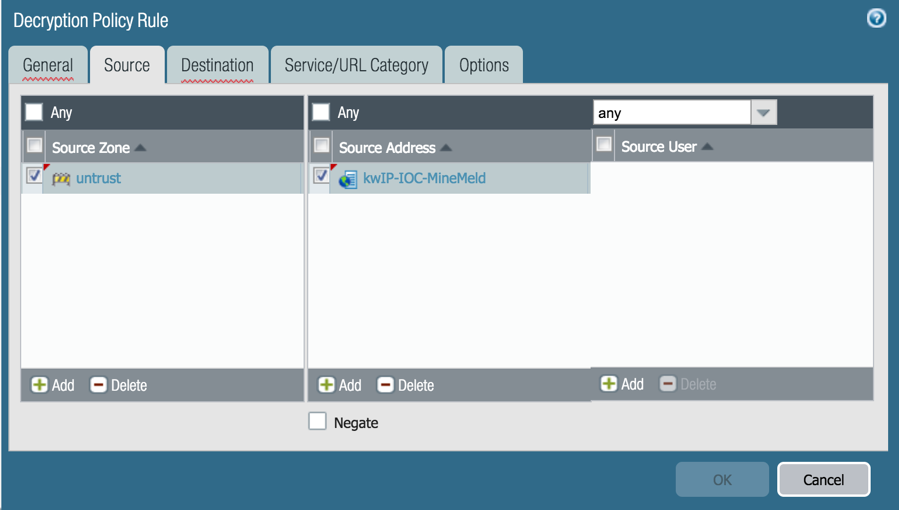Viewport: 899px width, 510px height.
Task: Sort by Source Zone arrow icon
Action: 140,148
